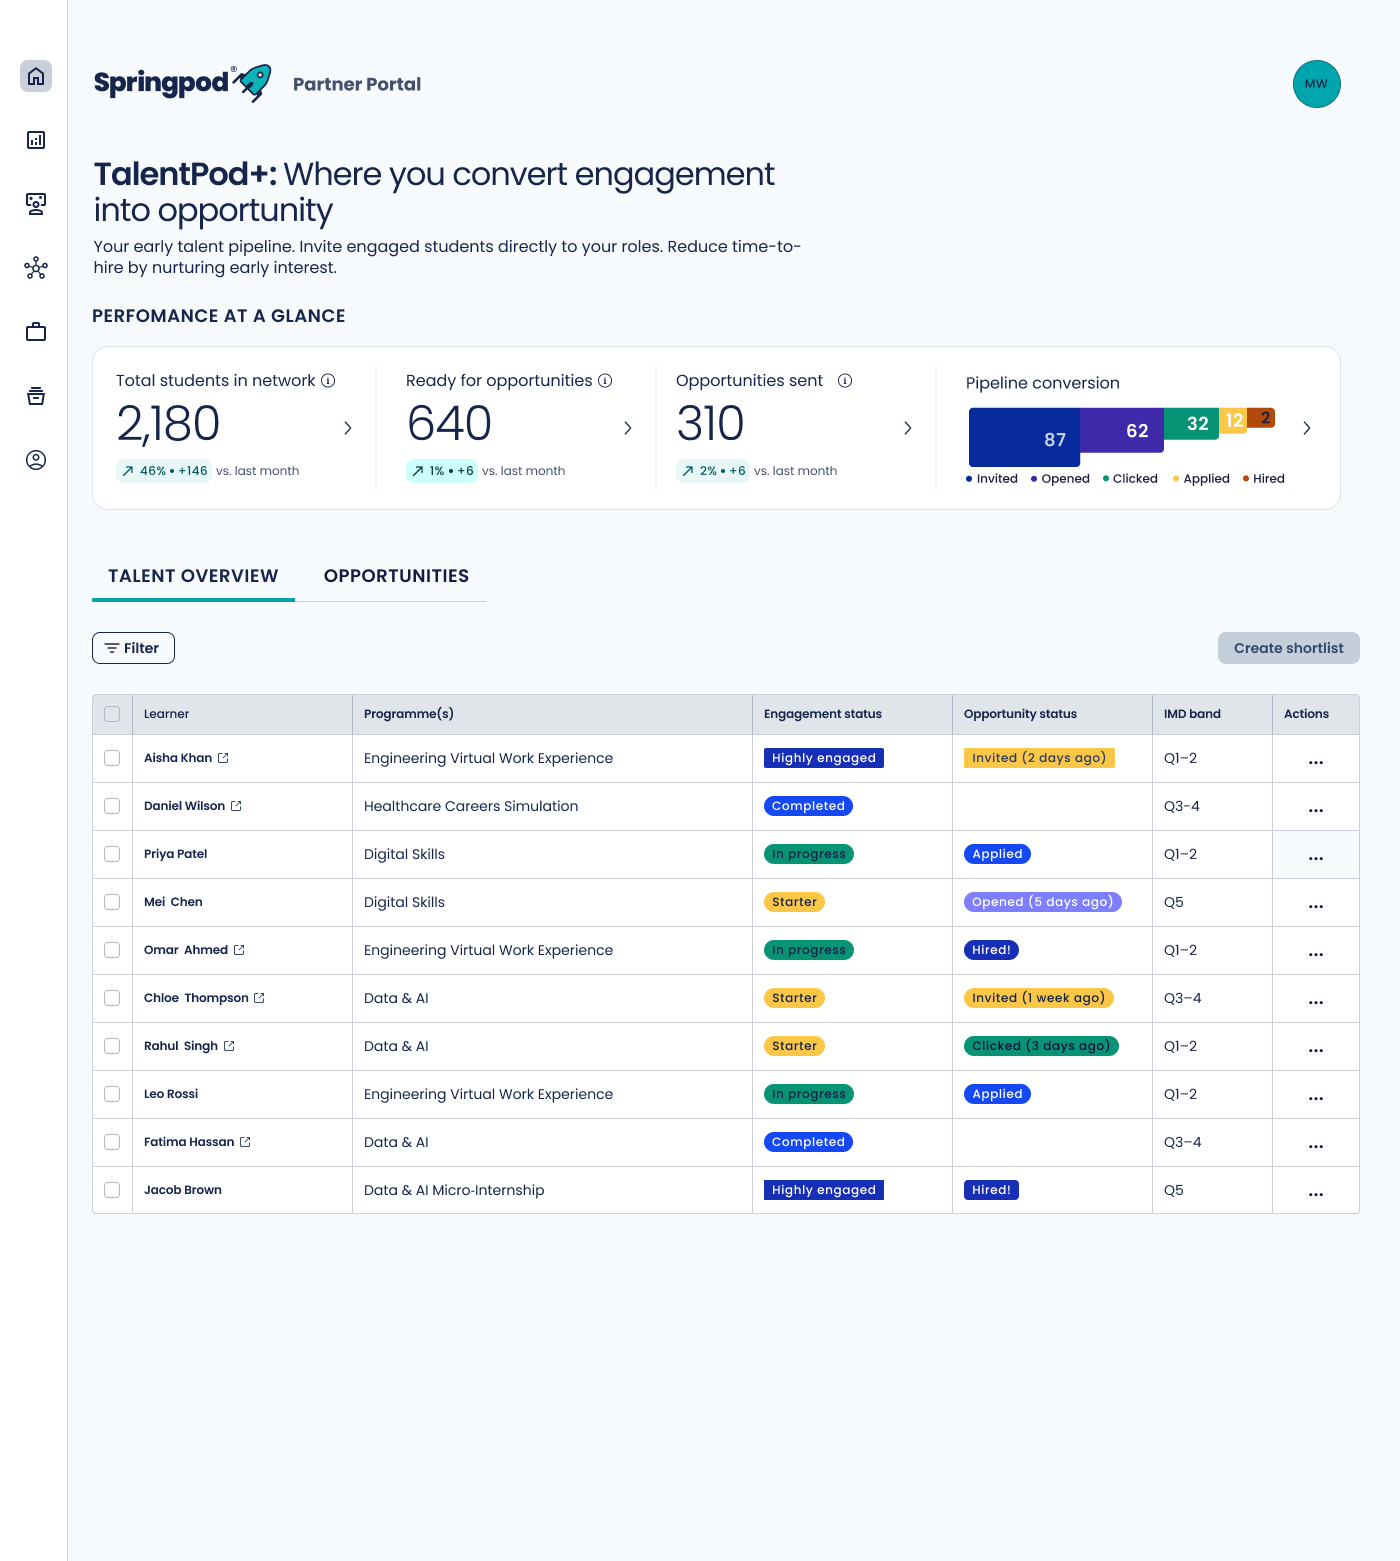Click Aisha Khan's Highly engaged badge
Viewport: 1400px width, 1561px height.
[824, 758]
